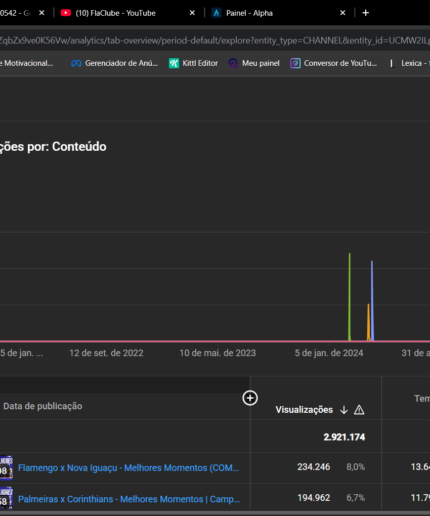Click thumbnail of Flamengo x Nova Iguaçu video
This screenshot has height=516, width=430.
click(6, 468)
